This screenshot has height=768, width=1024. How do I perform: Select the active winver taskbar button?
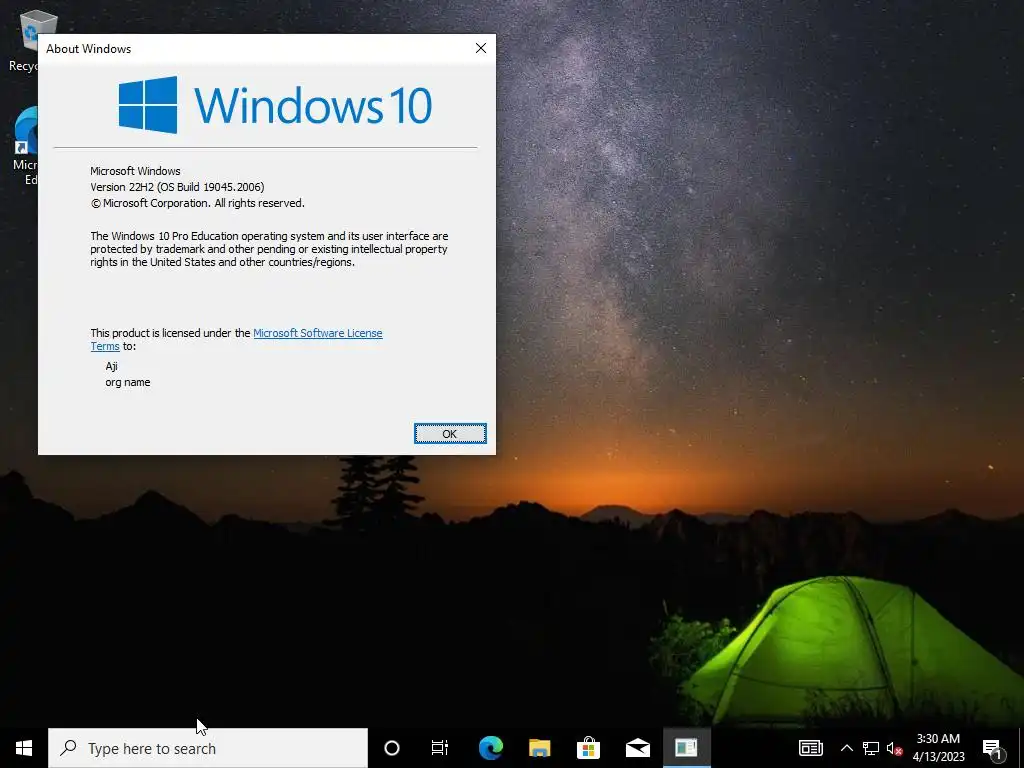coord(686,748)
